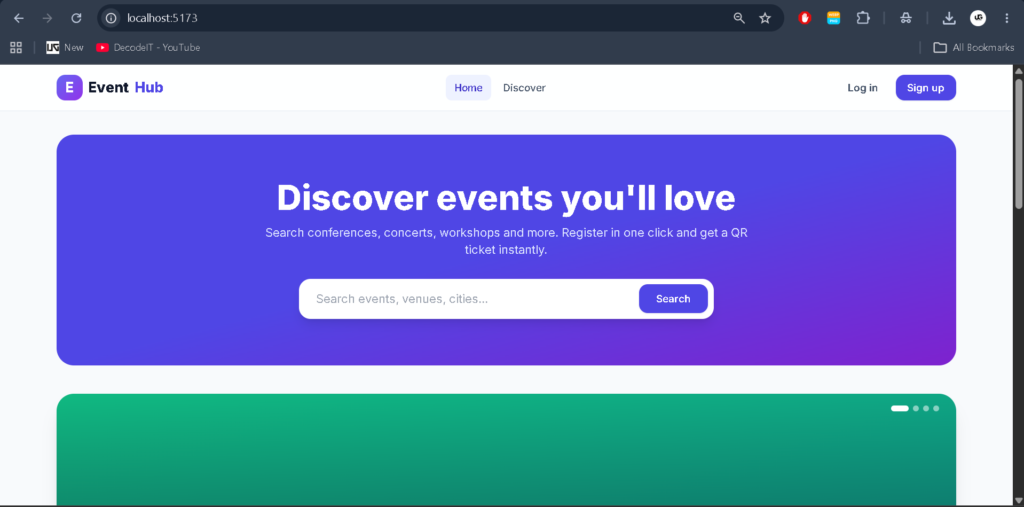Click the Sign up button
The image size is (1024, 507).
click(x=925, y=88)
